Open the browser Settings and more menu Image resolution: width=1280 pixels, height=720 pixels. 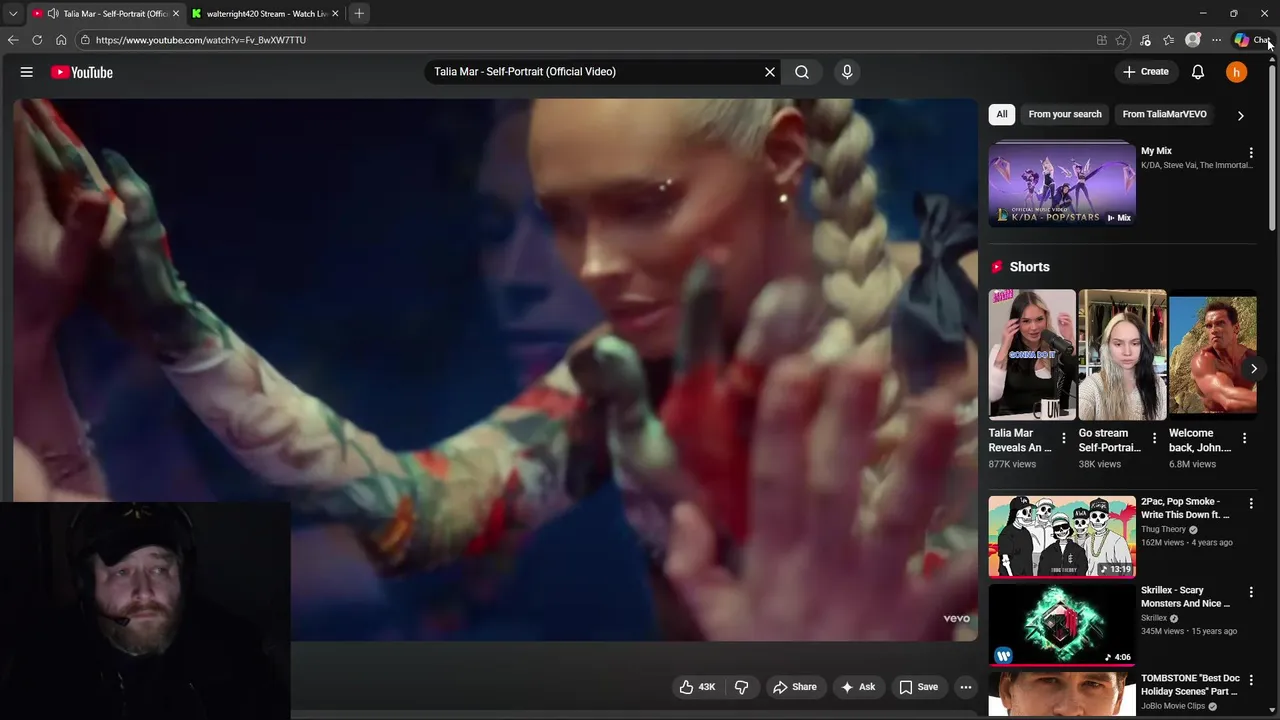pyautogui.click(x=1216, y=40)
